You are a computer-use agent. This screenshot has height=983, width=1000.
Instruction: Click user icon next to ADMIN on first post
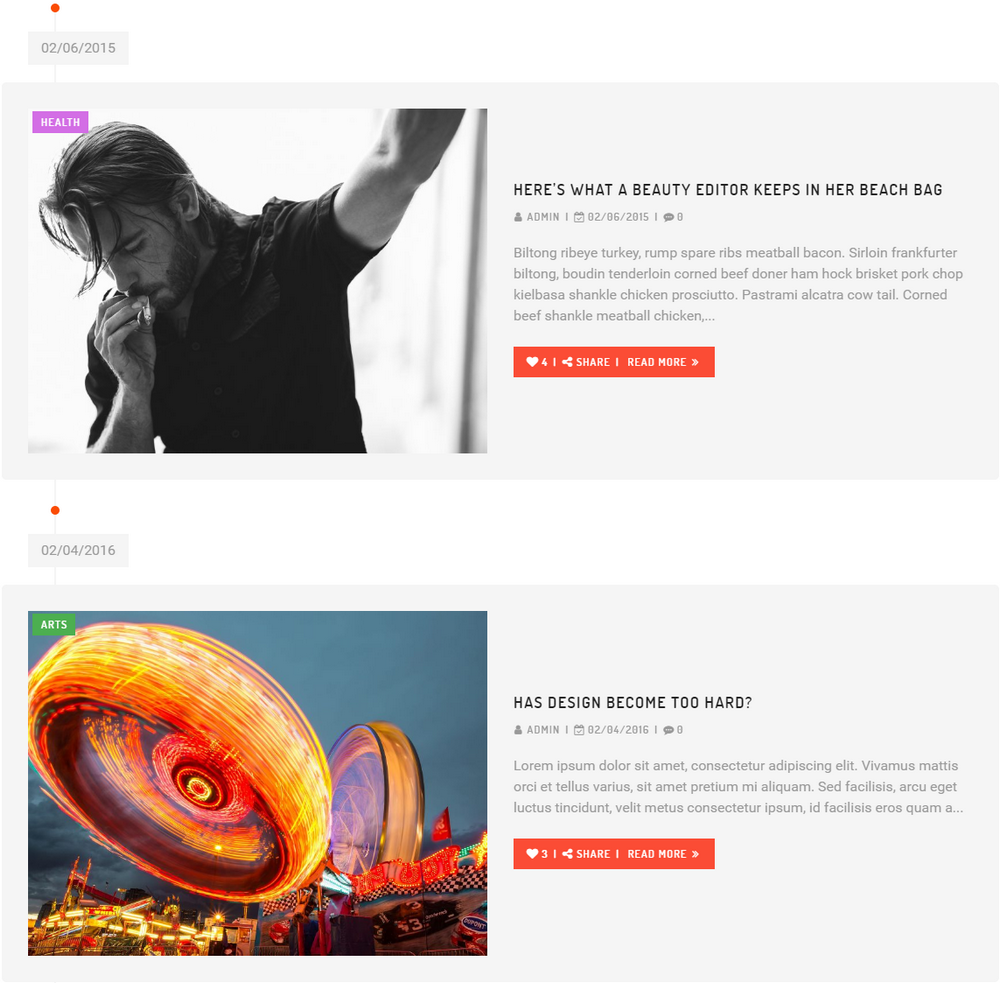[x=518, y=217]
